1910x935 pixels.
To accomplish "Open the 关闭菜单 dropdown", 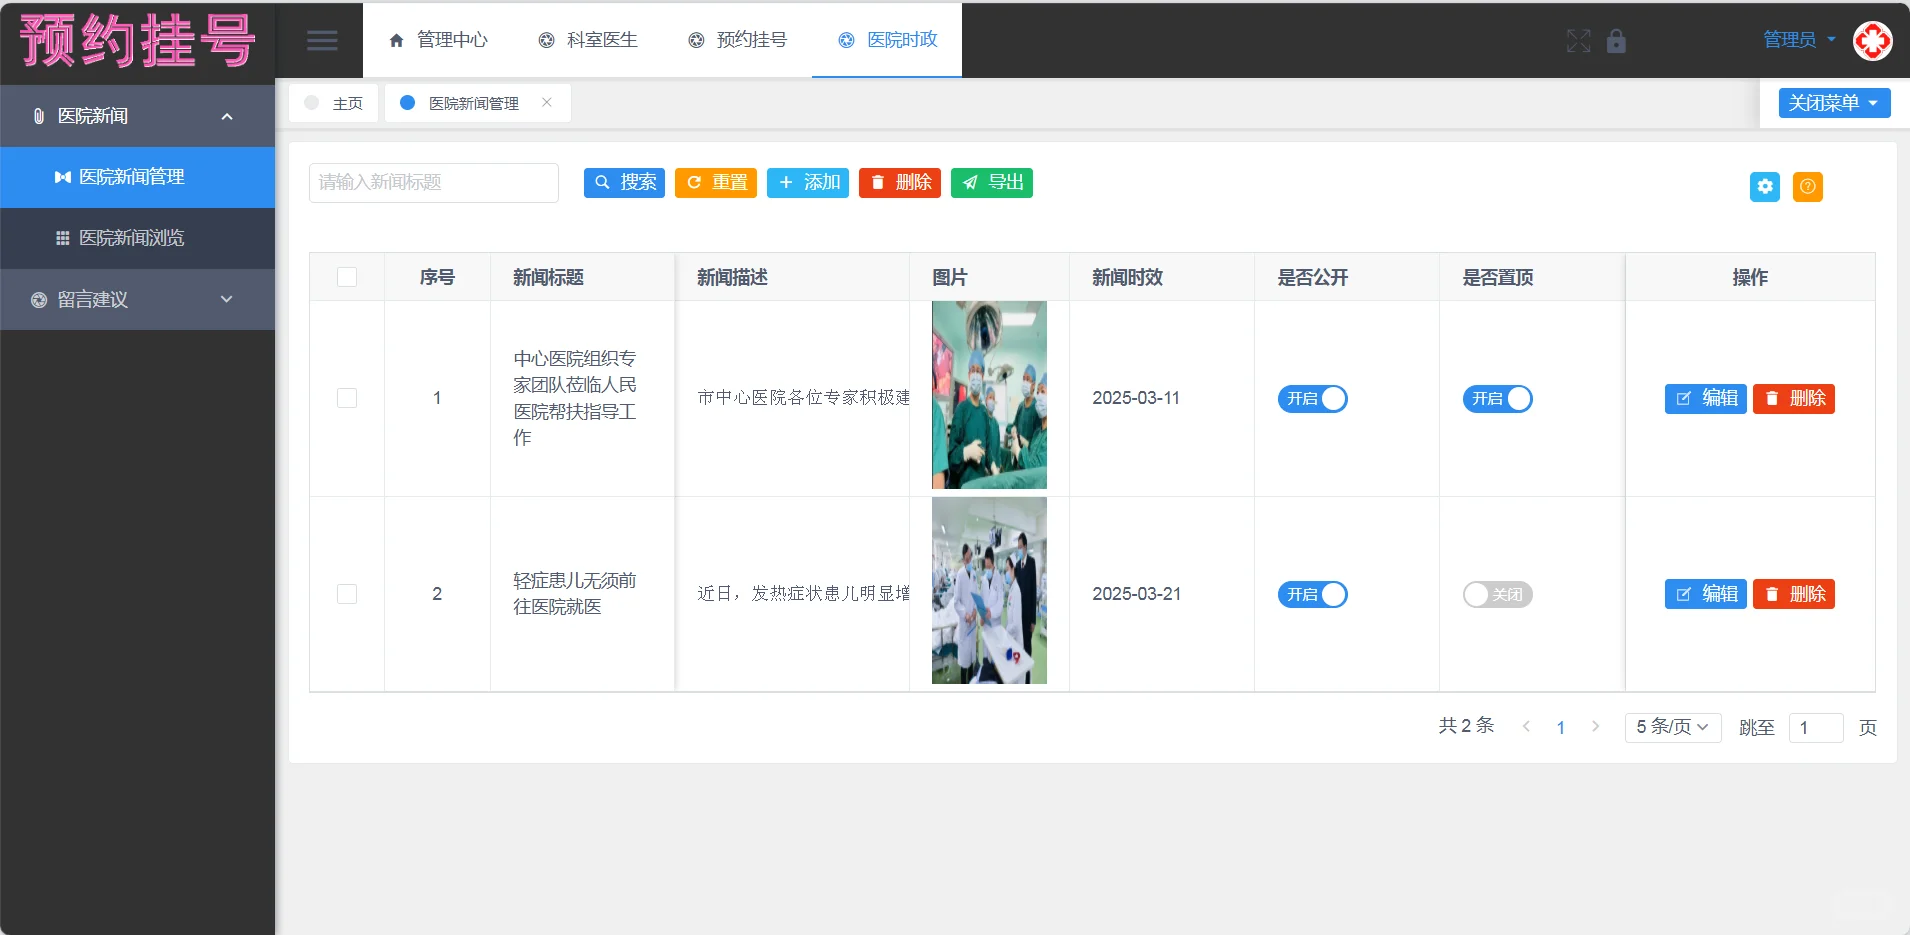I will tap(1833, 102).
